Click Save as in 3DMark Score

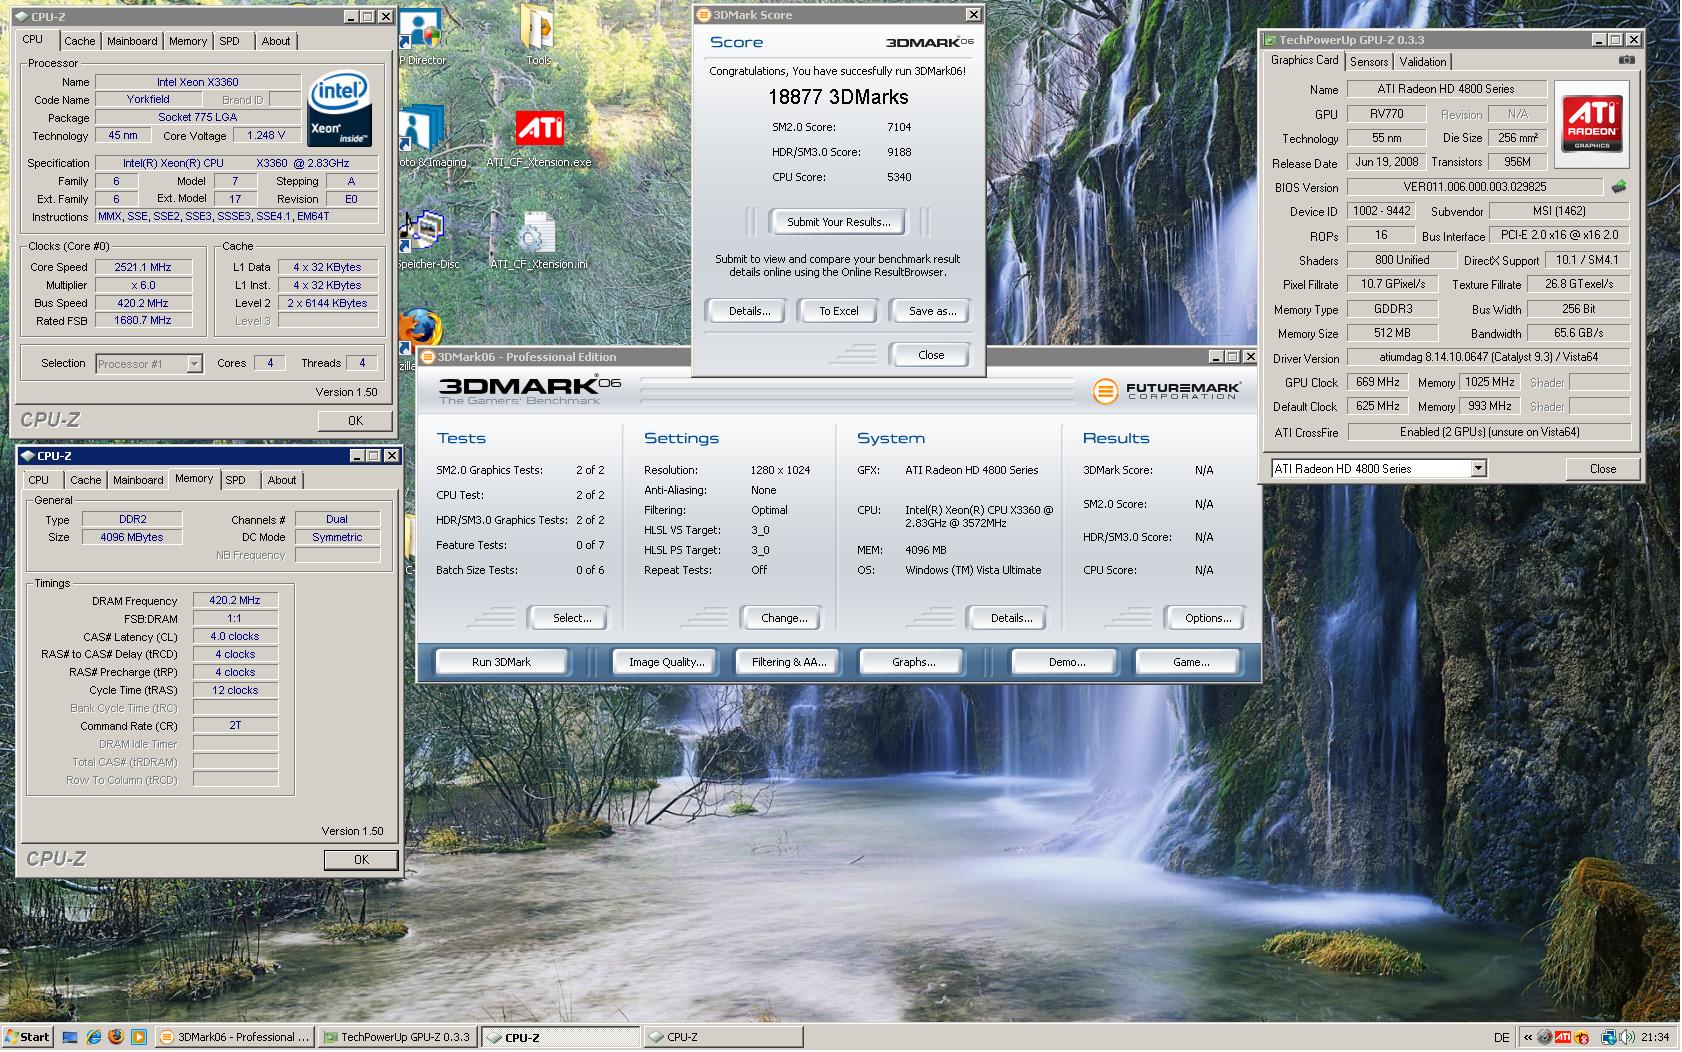point(932,311)
